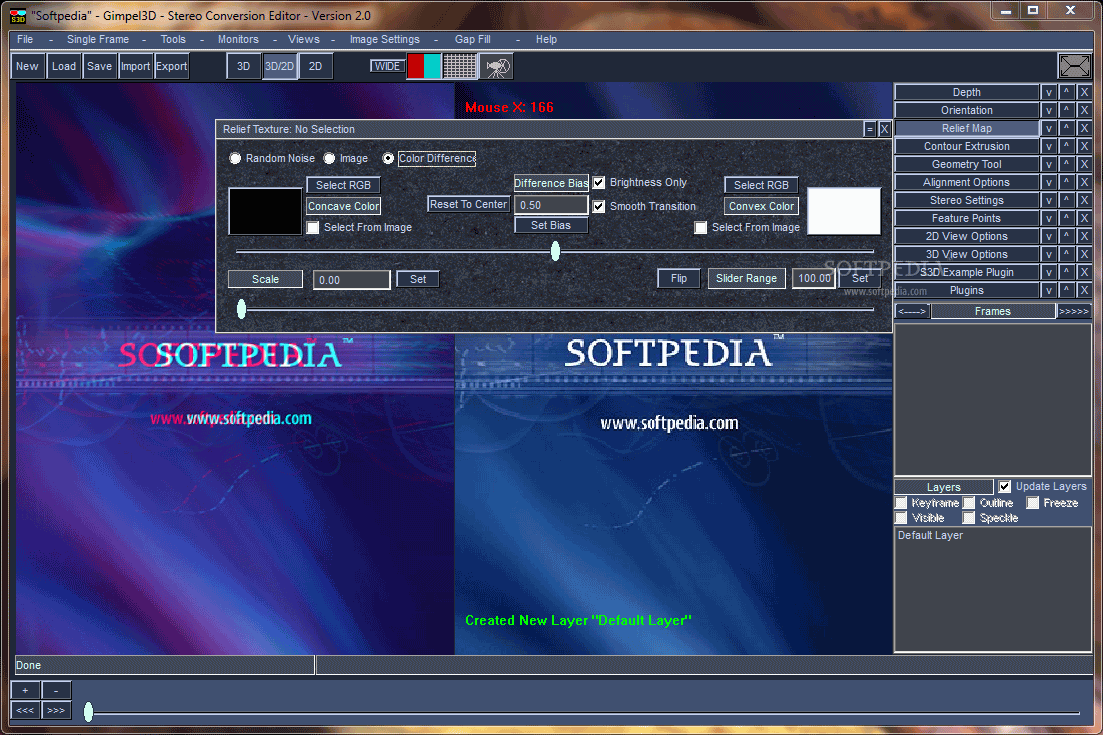The image size is (1103, 735).
Task: Expand the Orientation panel with v arrow
Action: 1049,110
